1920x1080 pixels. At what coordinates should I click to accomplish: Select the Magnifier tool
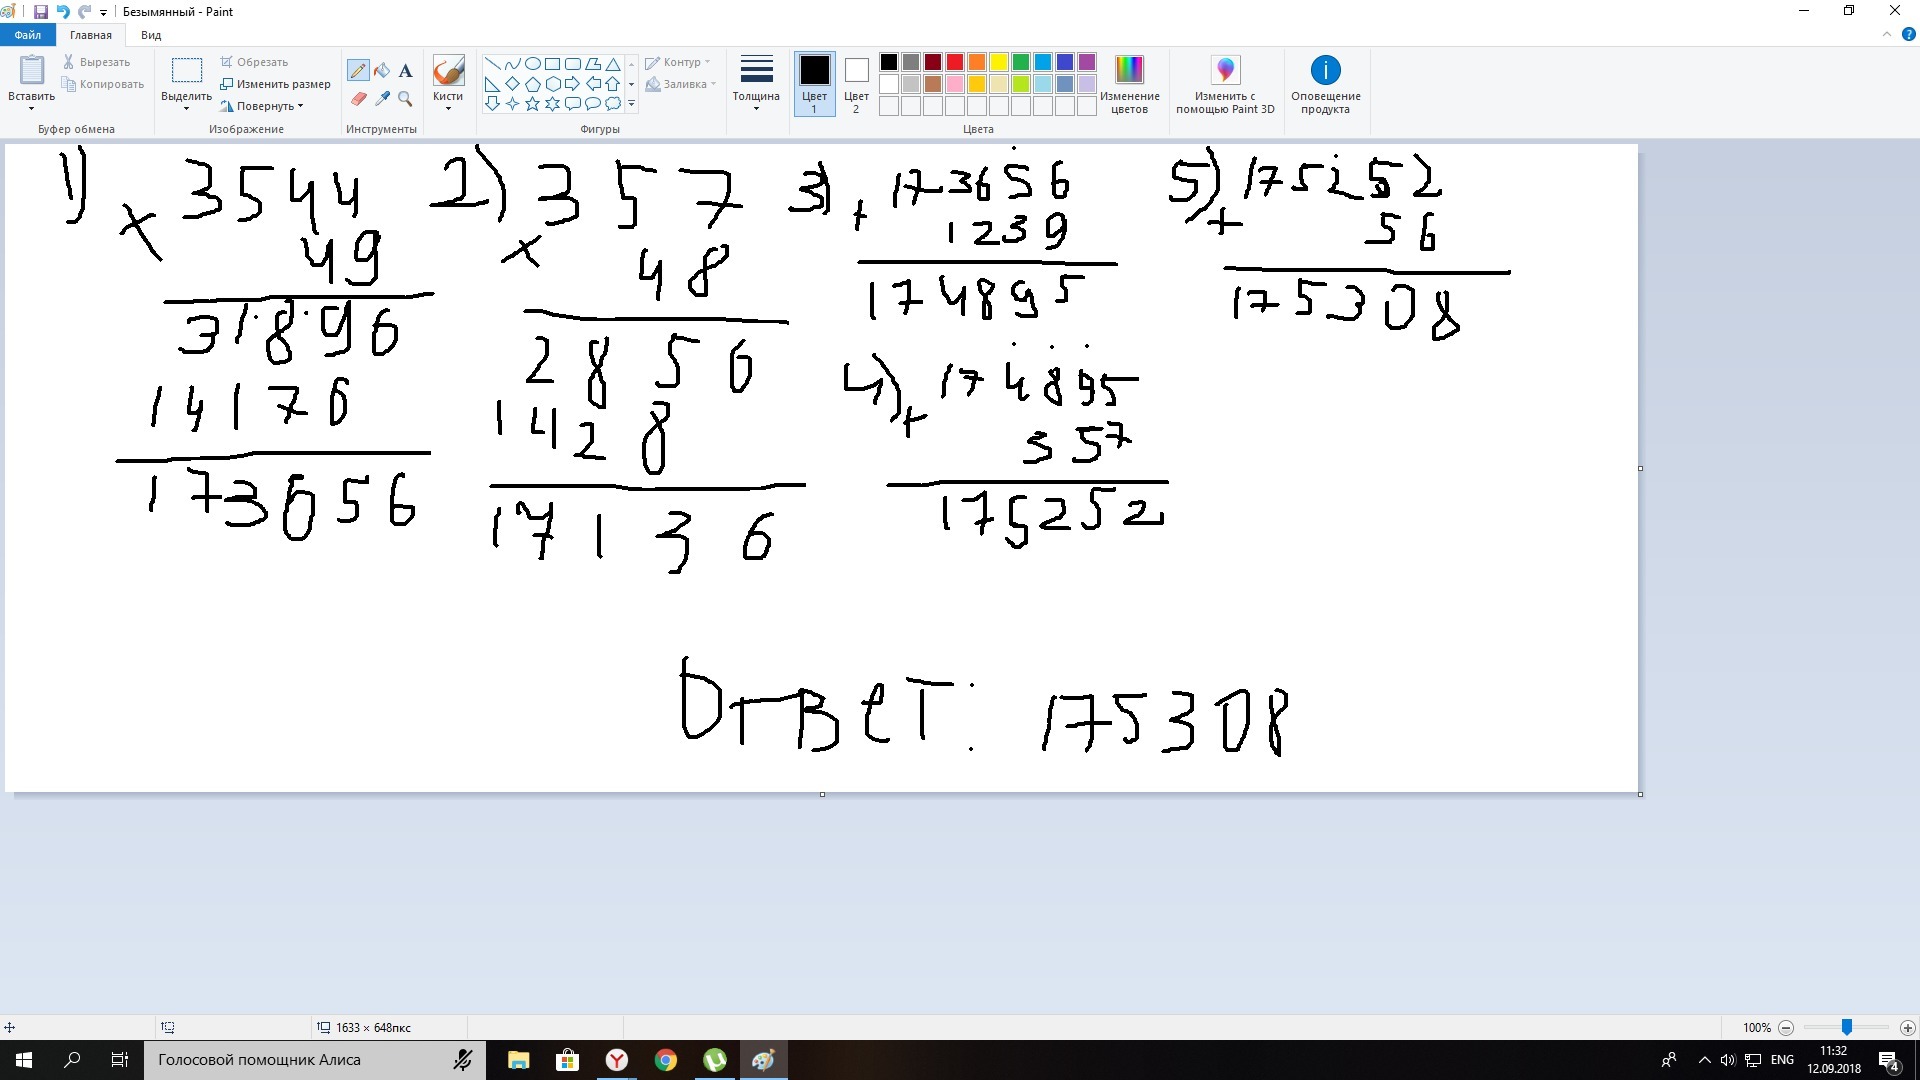(405, 98)
